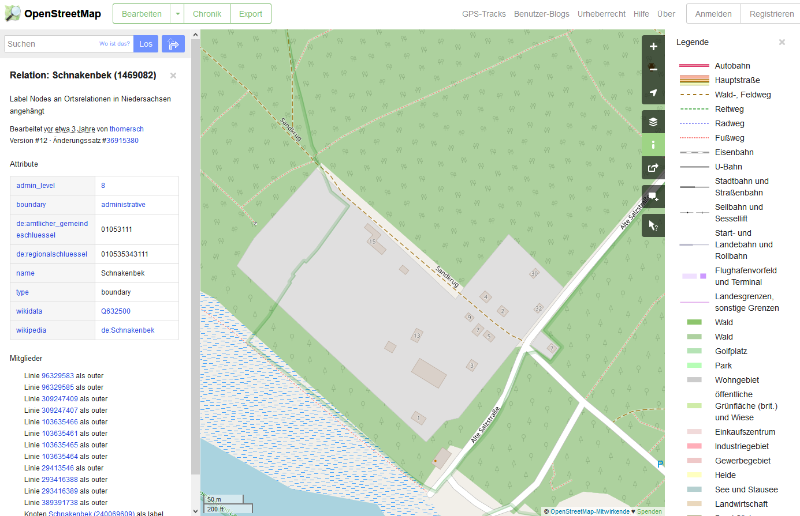Image resolution: width=800 pixels, height=516 pixels.
Task: Expand the Bearbeiten dropdown arrow
Action: [x=177, y=14]
